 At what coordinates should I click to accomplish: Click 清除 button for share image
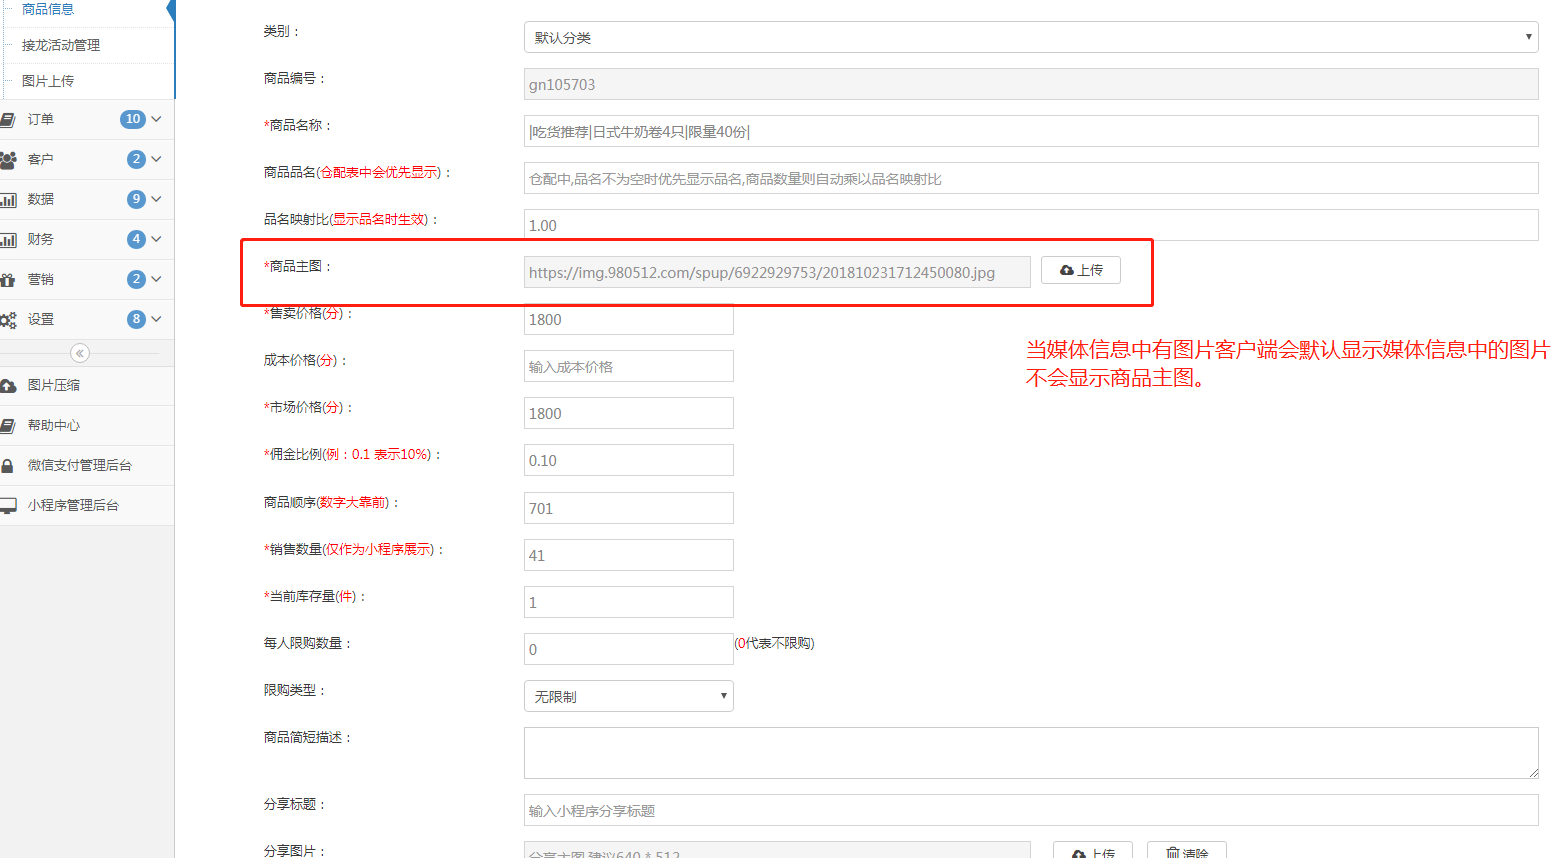tap(1187, 851)
